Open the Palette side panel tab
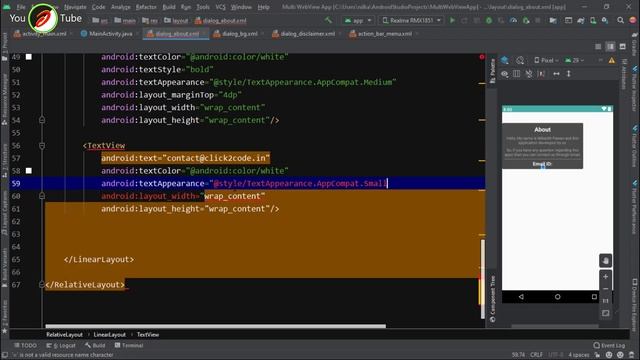The height and width of the screenshot is (360, 640). [492, 71]
